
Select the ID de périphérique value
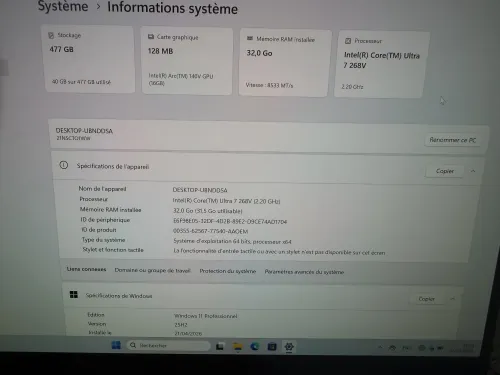tap(230, 221)
